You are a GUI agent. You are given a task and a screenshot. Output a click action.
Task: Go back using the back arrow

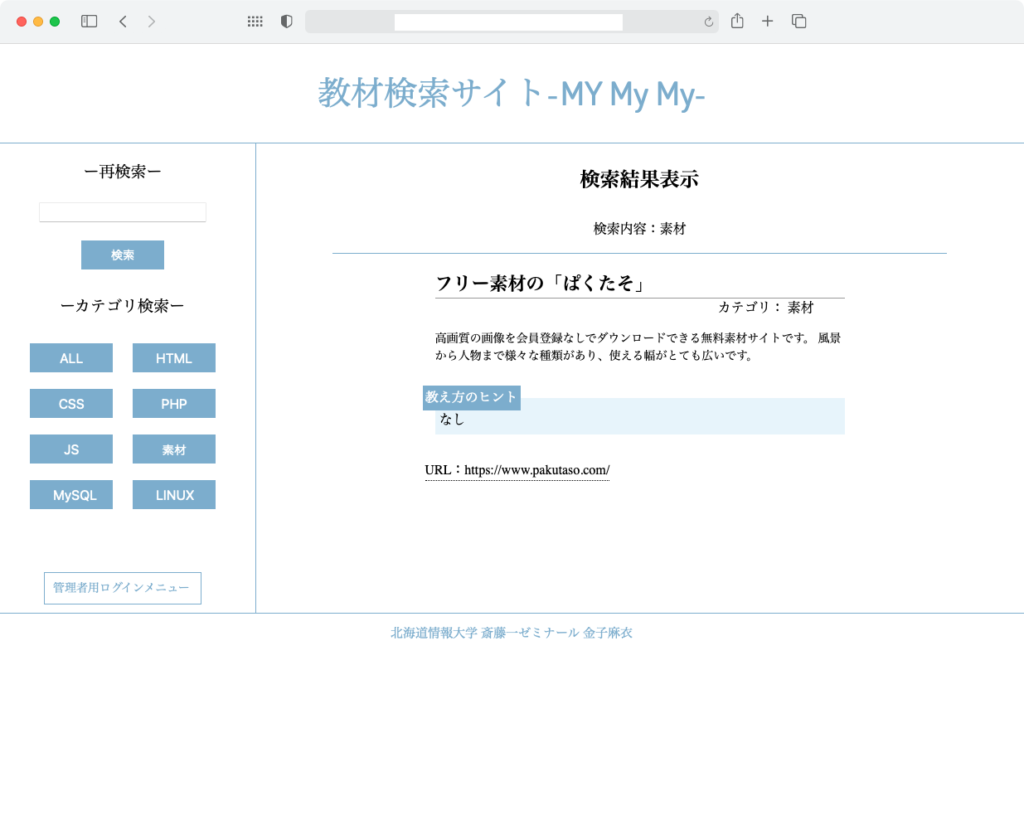coord(122,21)
